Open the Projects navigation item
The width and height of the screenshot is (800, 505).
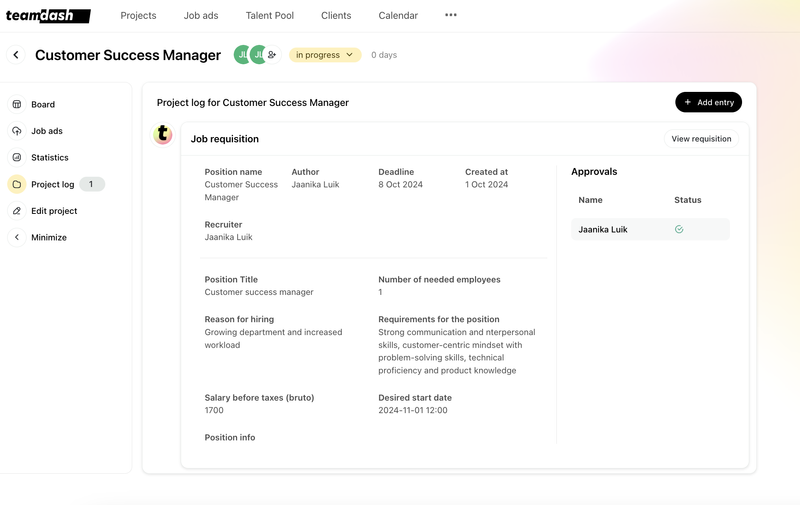click(138, 15)
